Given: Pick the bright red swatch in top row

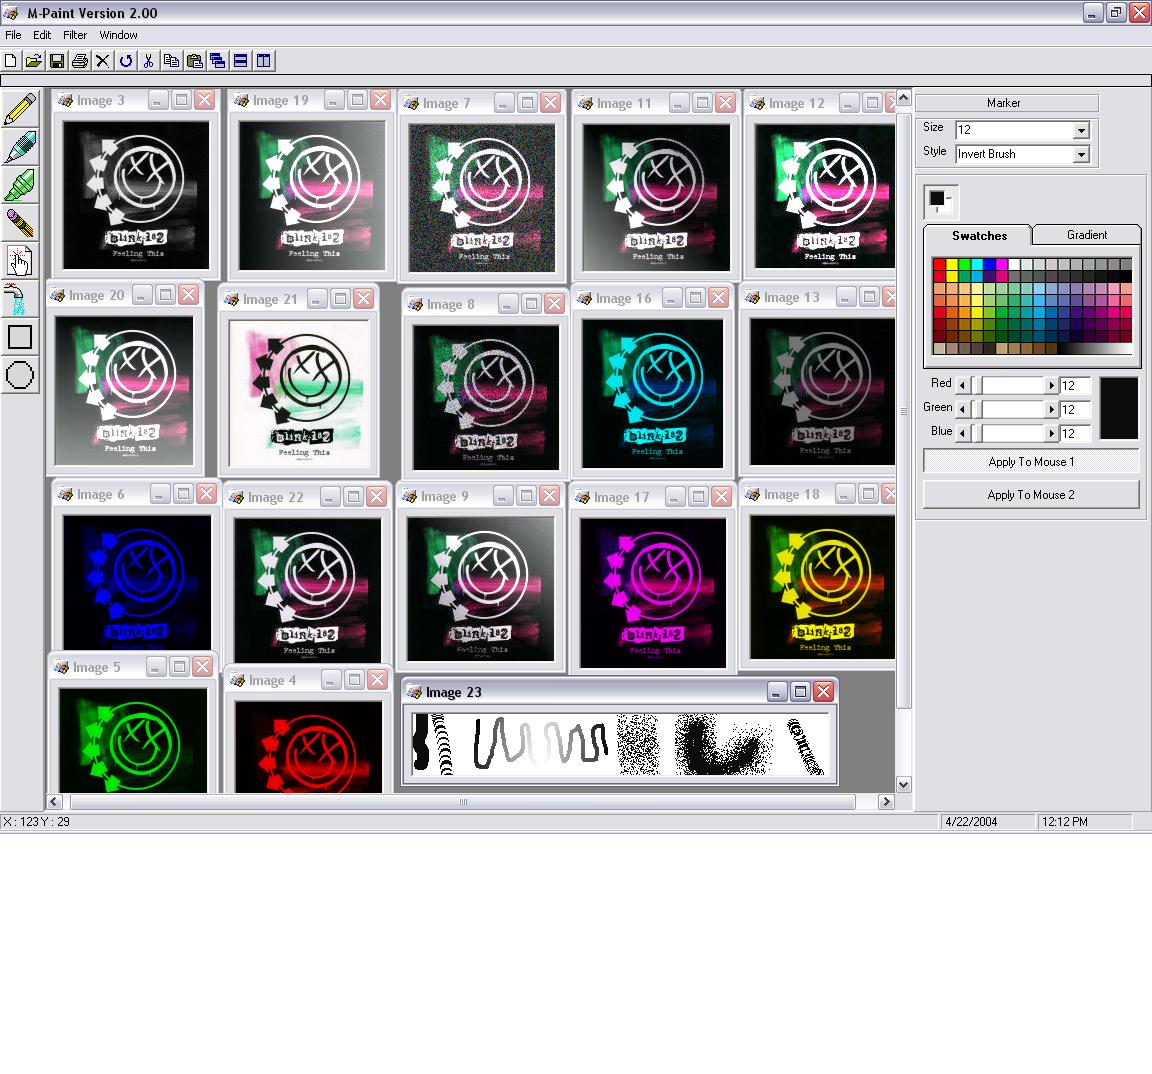Looking at the screenshot, I should coord(939,265).
